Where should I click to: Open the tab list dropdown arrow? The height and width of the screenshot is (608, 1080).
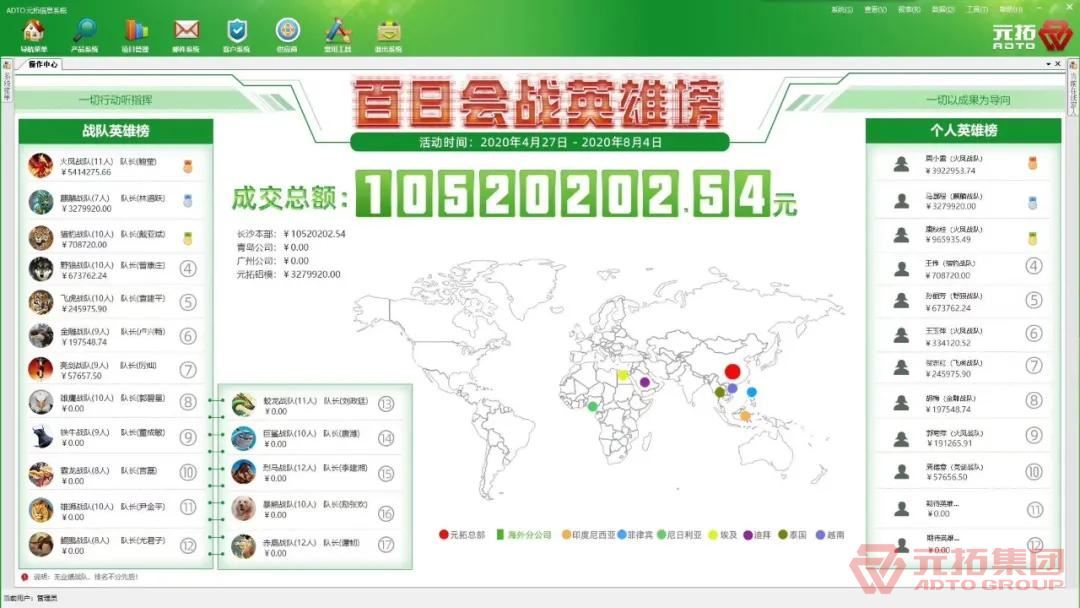pyautogui.click(x=1048, y=64)
